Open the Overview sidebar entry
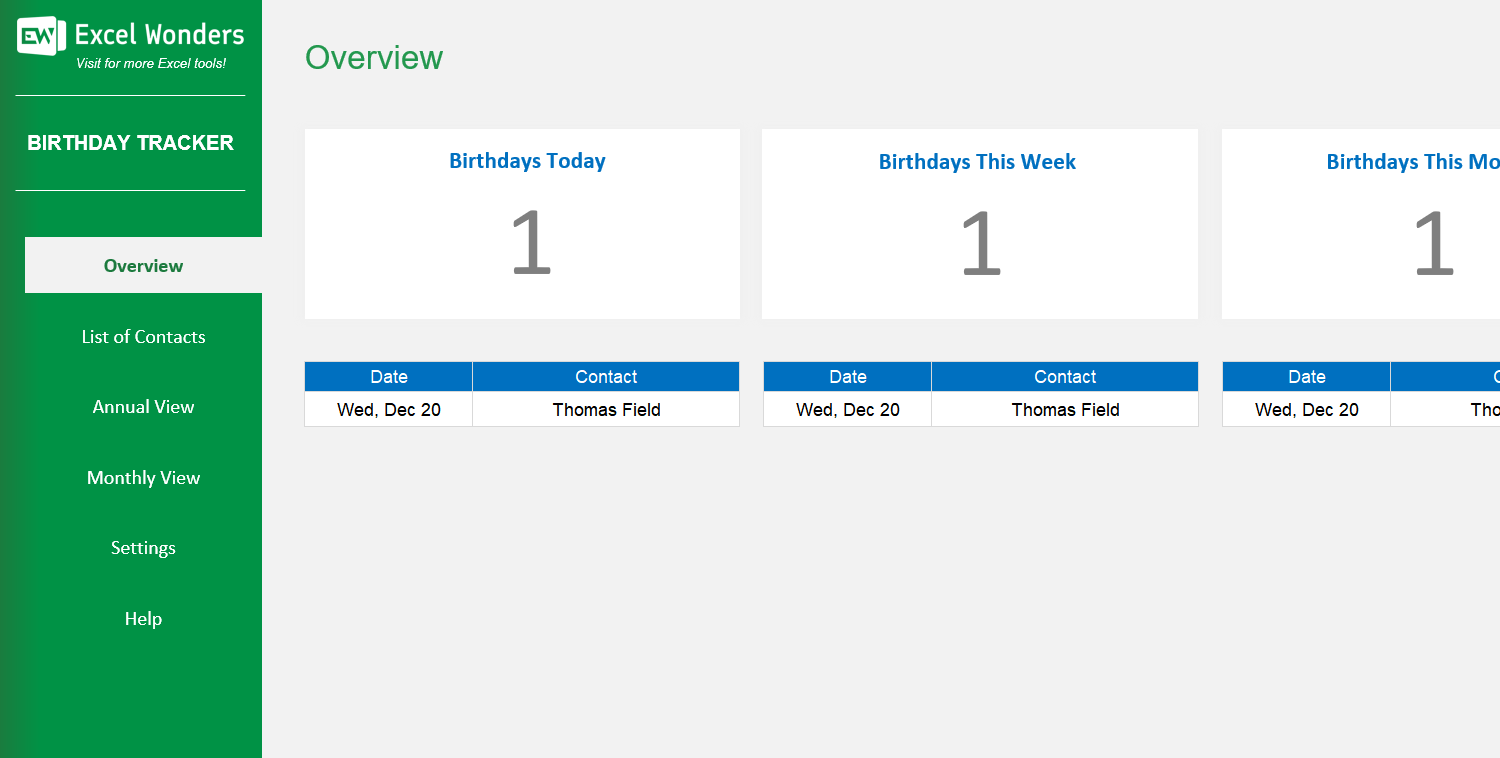The width and height of the screenshot is (1500, 758). click(x=143, y=265)
